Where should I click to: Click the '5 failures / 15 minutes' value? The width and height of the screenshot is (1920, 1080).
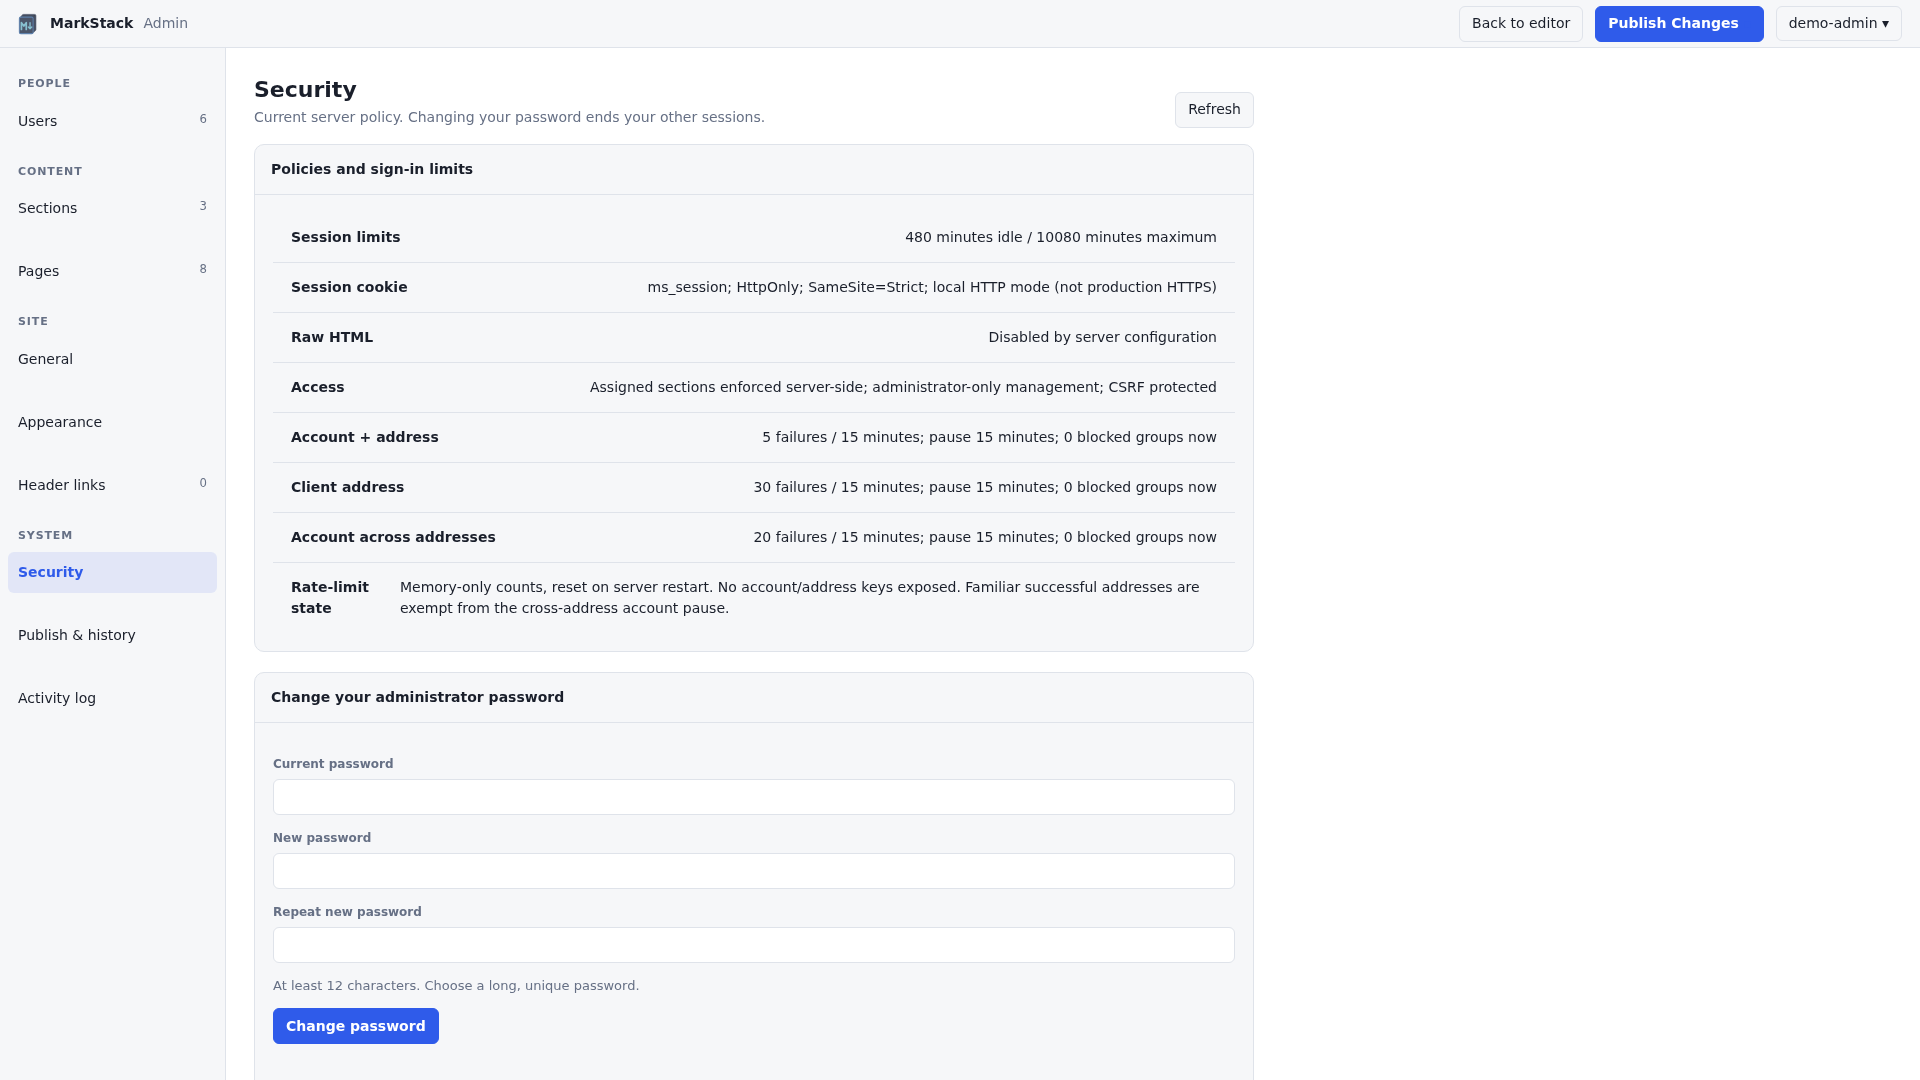pos(989,437)
